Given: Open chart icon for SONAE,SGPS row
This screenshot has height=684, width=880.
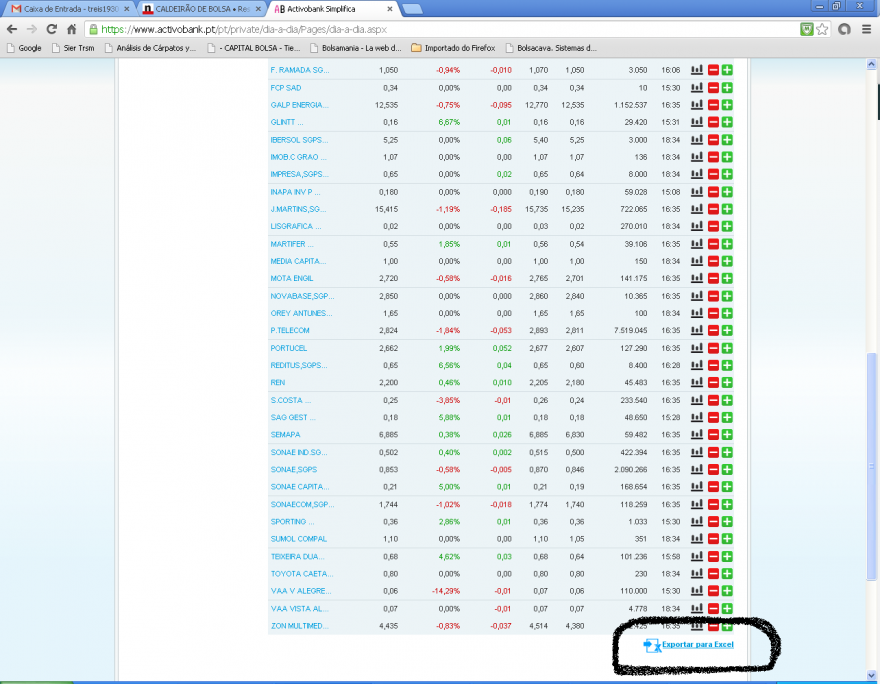Looking at the screenshot, I should point(696,470).
